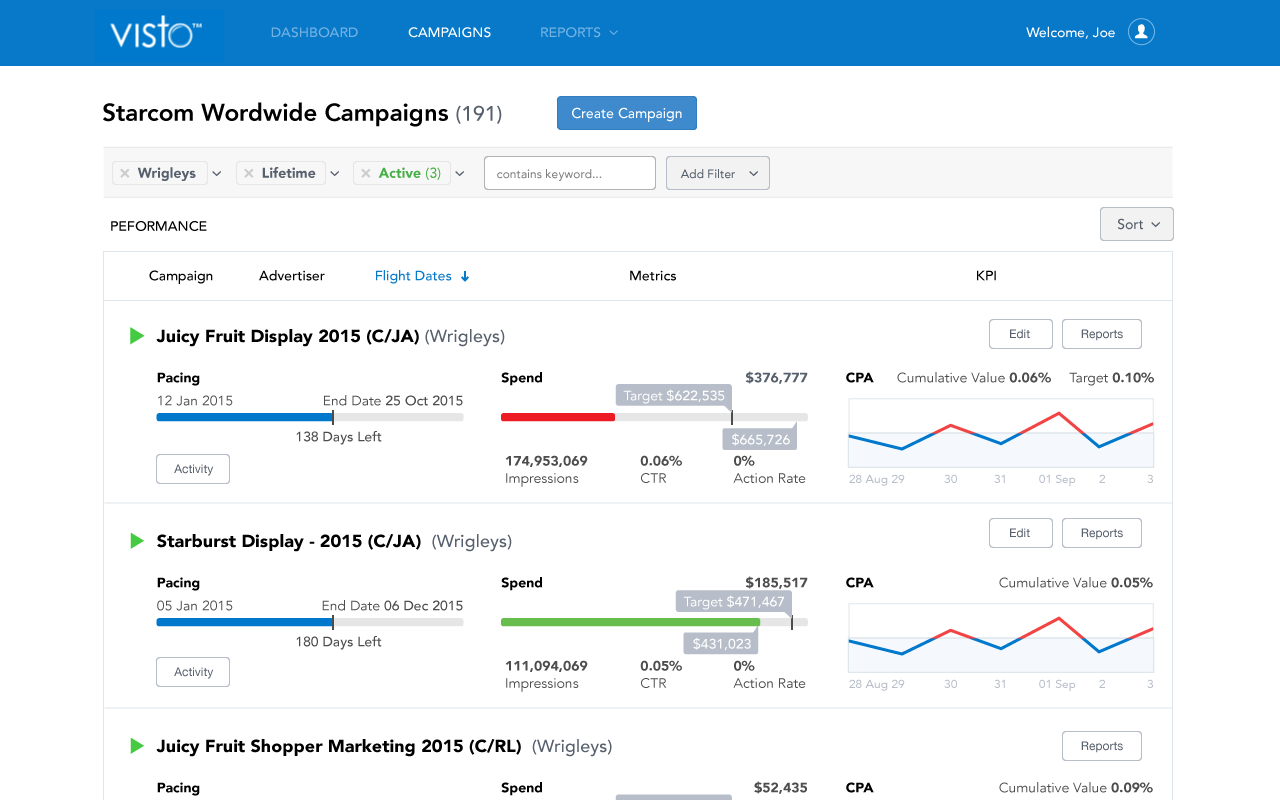Remove the Wrigleys filter tag

point(125,173)
